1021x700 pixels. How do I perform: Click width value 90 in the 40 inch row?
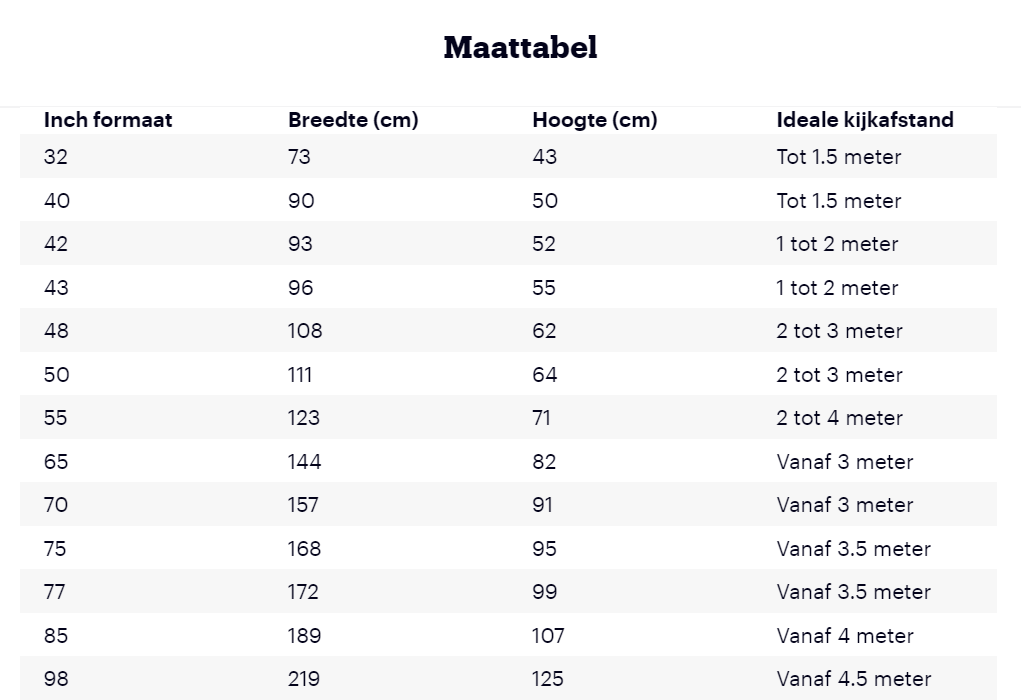301,201
